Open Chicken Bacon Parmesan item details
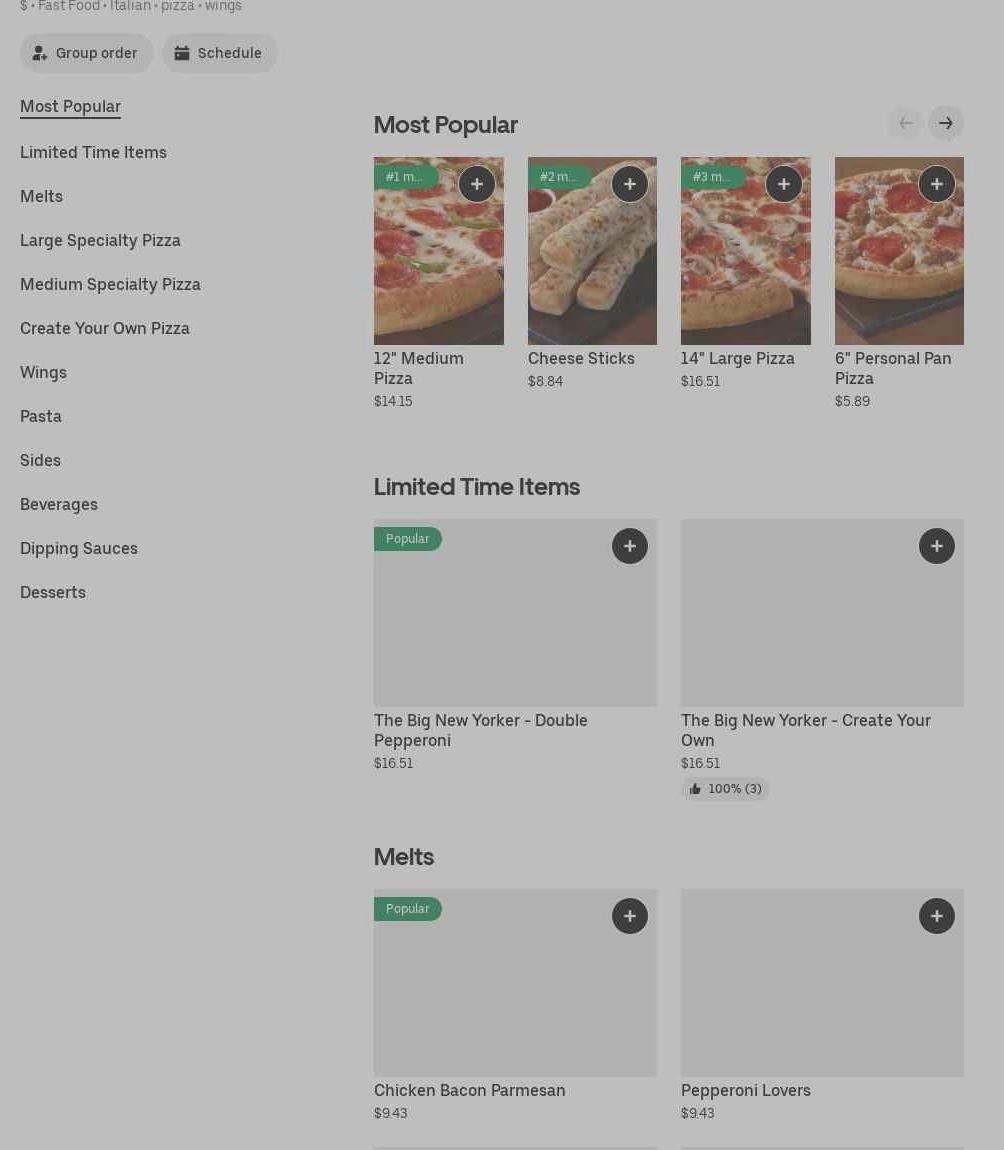 tap(469, 1090)
